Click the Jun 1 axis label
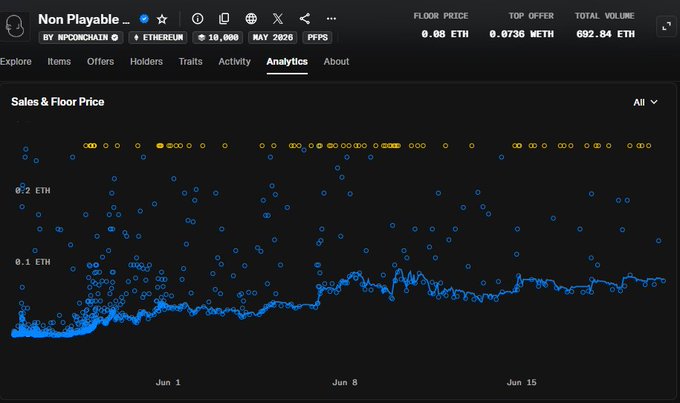Viewport: 680px width, 403px height. click(x=168, y=382)
